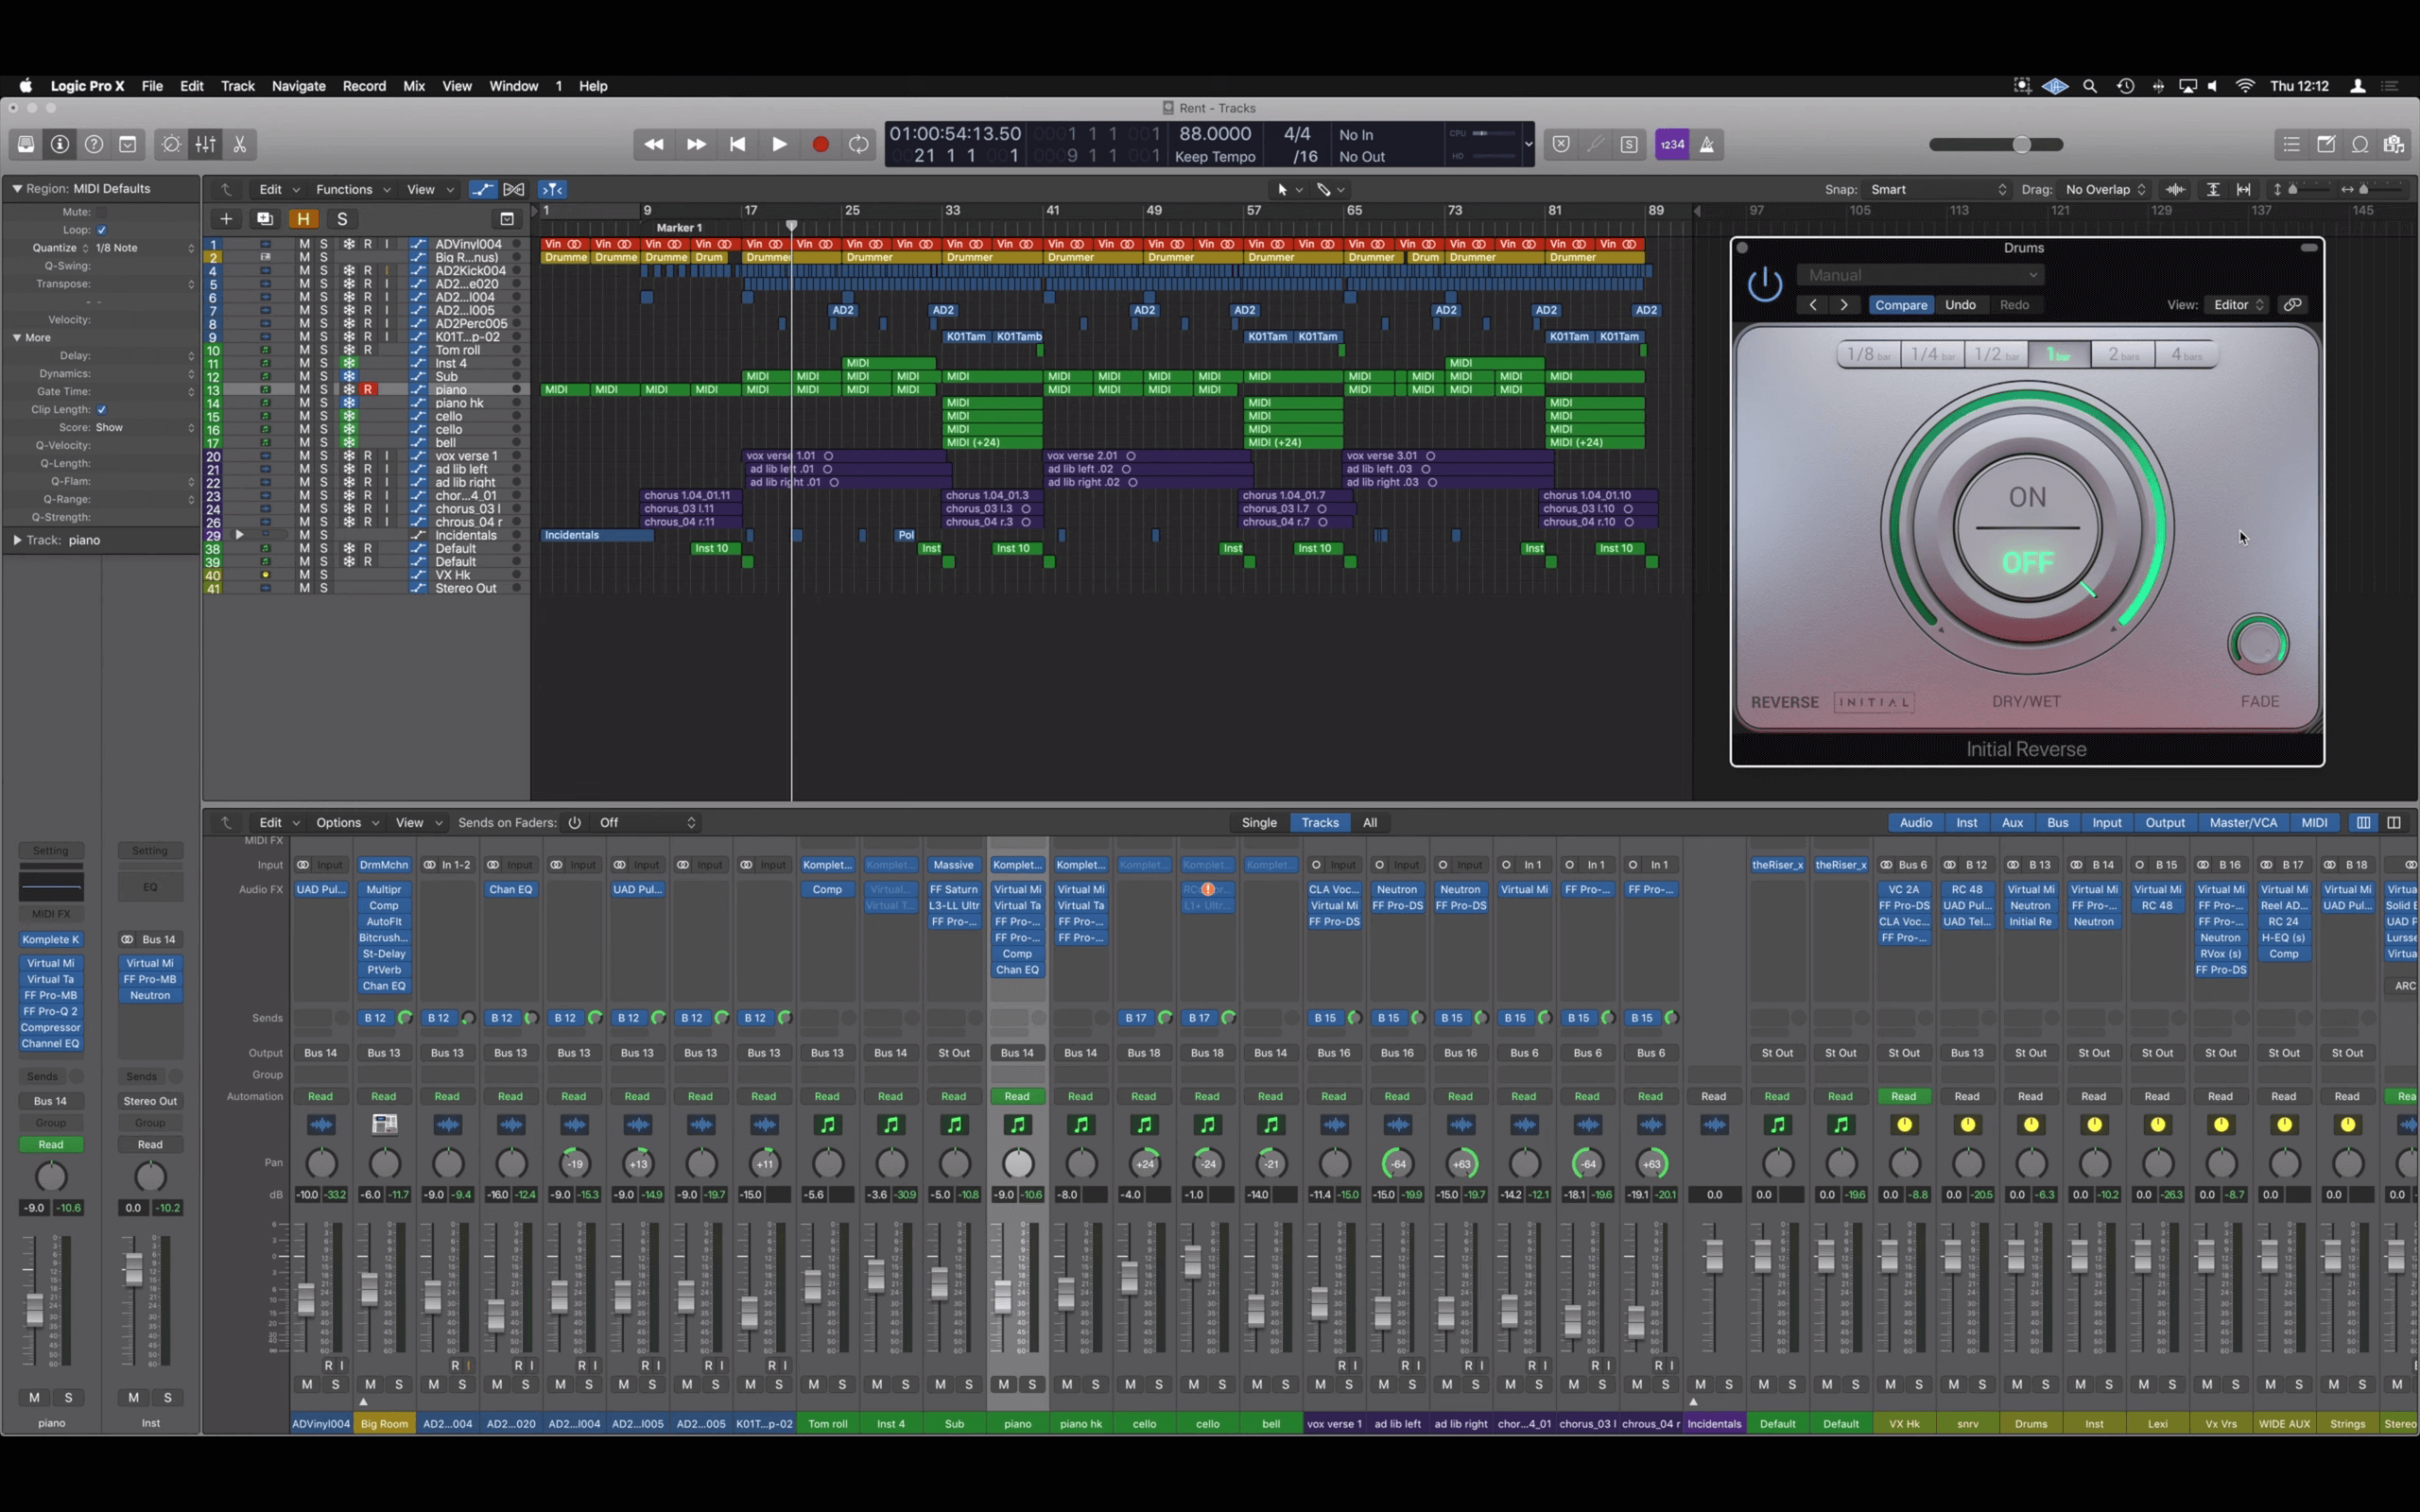Toggle the Clip Length checkbox

(102, 409)
